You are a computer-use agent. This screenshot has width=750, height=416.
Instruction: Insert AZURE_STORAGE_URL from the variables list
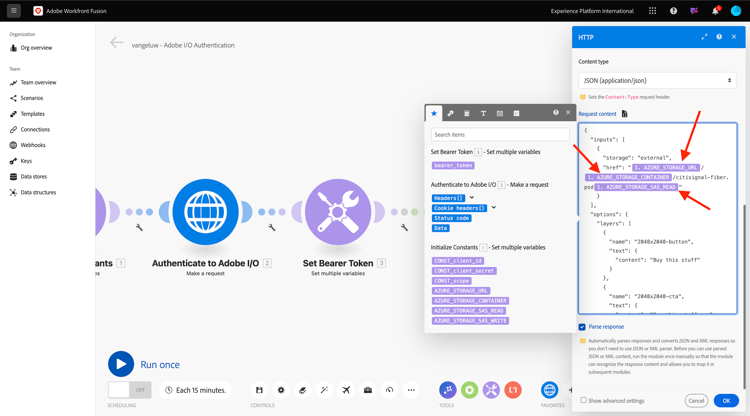point(461,291)
